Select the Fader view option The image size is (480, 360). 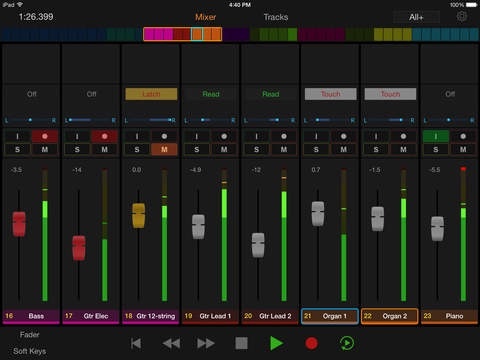click(x=29, y=334)
